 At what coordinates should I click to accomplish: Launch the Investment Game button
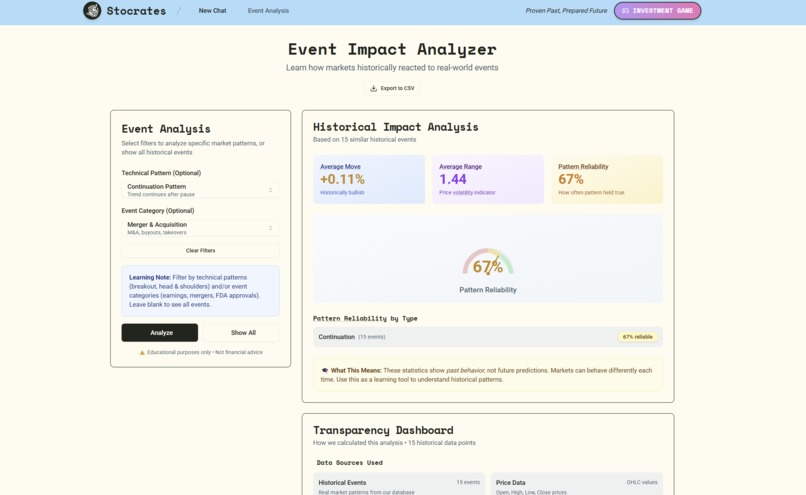(x=657, y=10)
